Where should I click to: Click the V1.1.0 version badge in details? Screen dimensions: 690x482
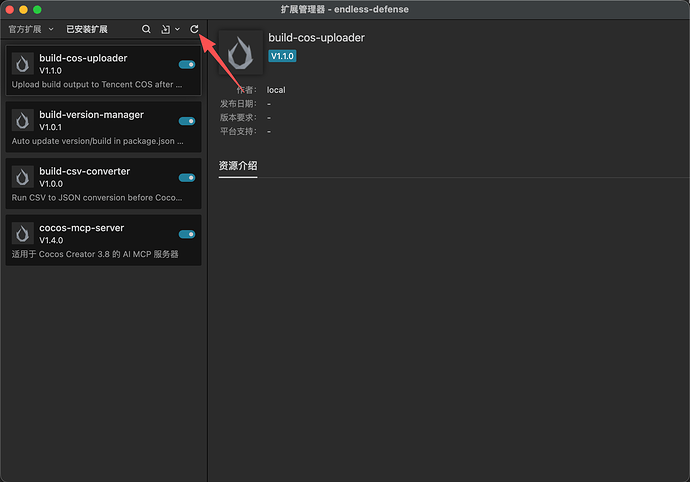(x=282, y=56)
